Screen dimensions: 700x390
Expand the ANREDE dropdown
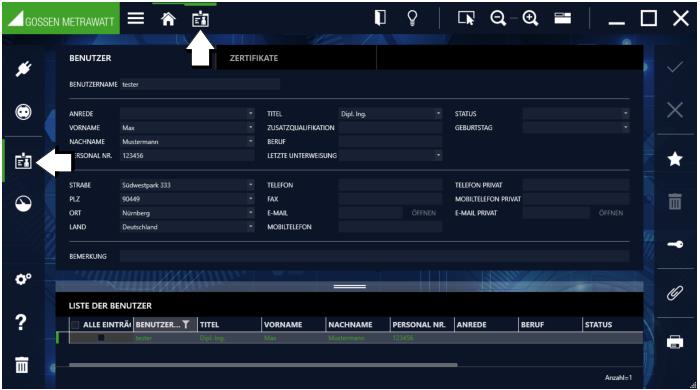250,113
